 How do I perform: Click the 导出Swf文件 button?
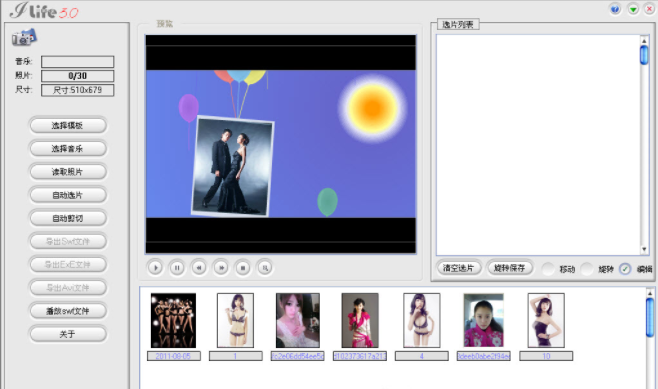coord(68,241)
